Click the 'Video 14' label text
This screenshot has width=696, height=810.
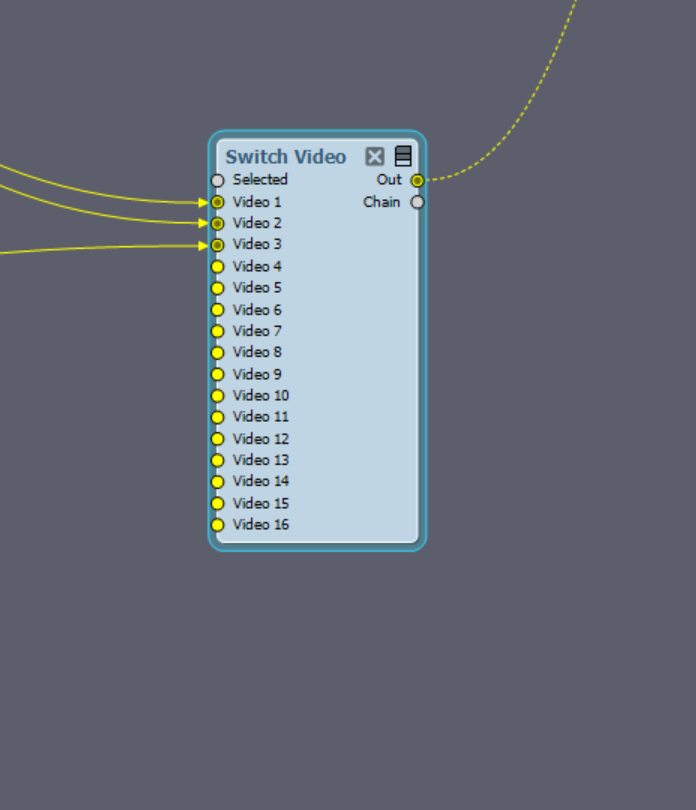click(x=261, y=481)
